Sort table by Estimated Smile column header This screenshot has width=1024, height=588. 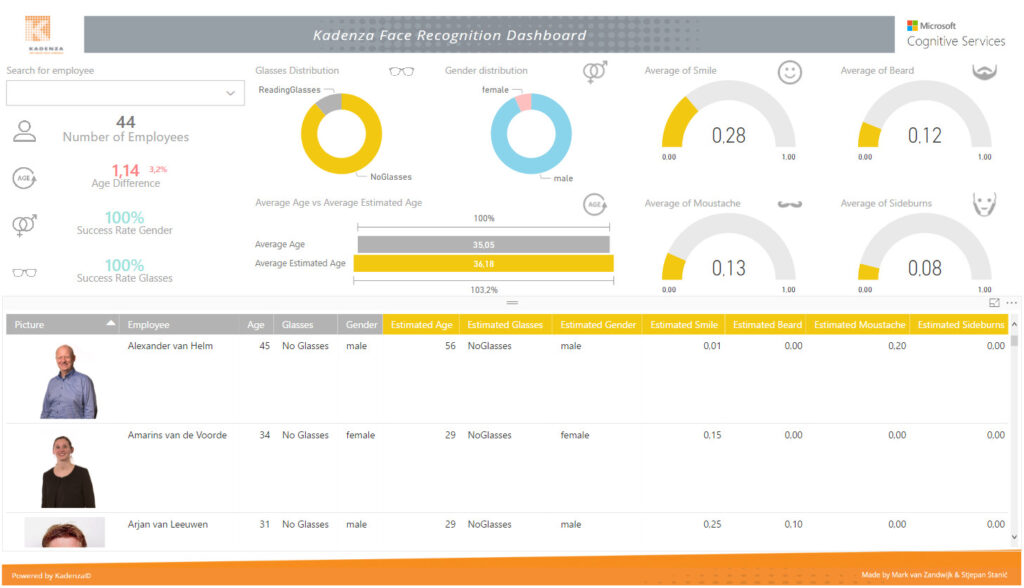coord(684,325)
